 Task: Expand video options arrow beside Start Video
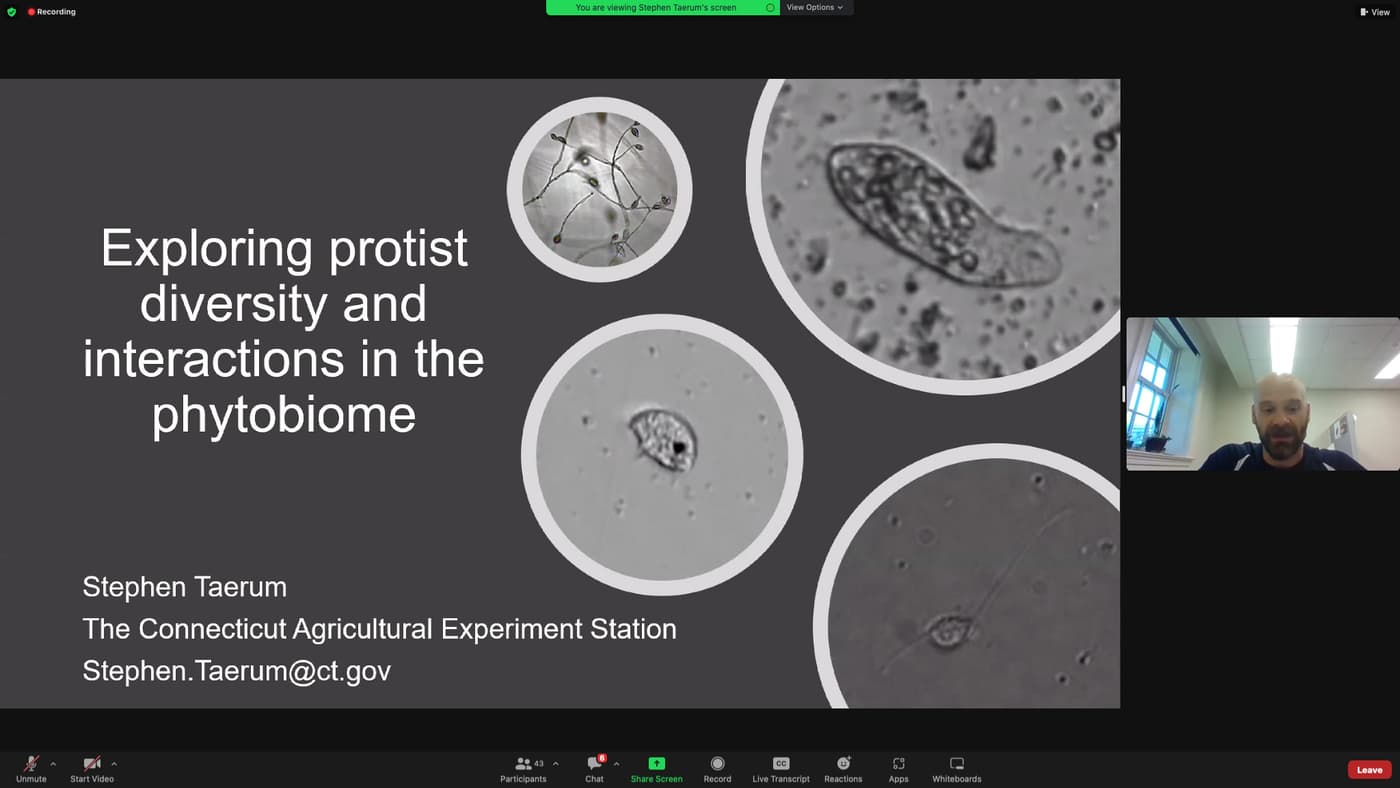point(114,764)
